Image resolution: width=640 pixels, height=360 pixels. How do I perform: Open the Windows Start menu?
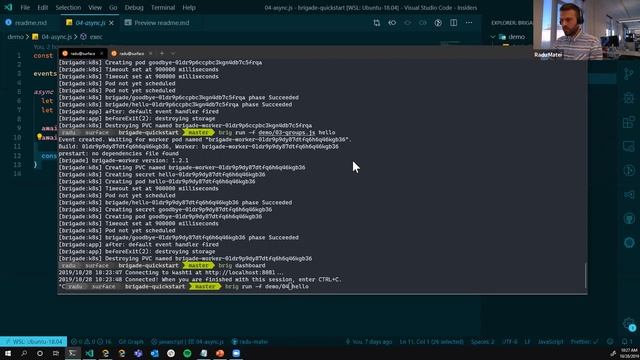tap(8, 353)
